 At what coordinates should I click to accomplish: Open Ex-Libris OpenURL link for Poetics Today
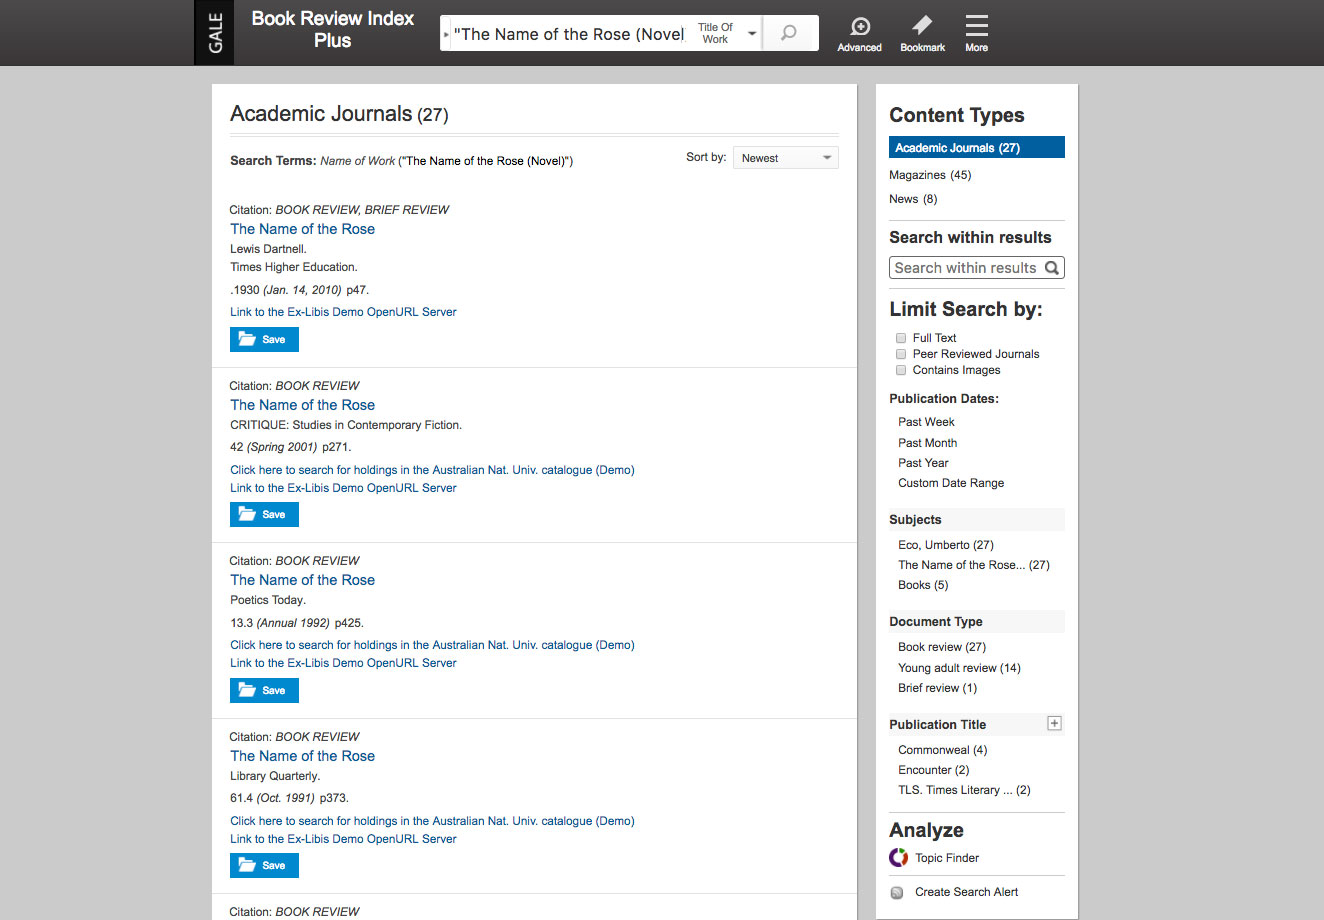pos(343,663)
